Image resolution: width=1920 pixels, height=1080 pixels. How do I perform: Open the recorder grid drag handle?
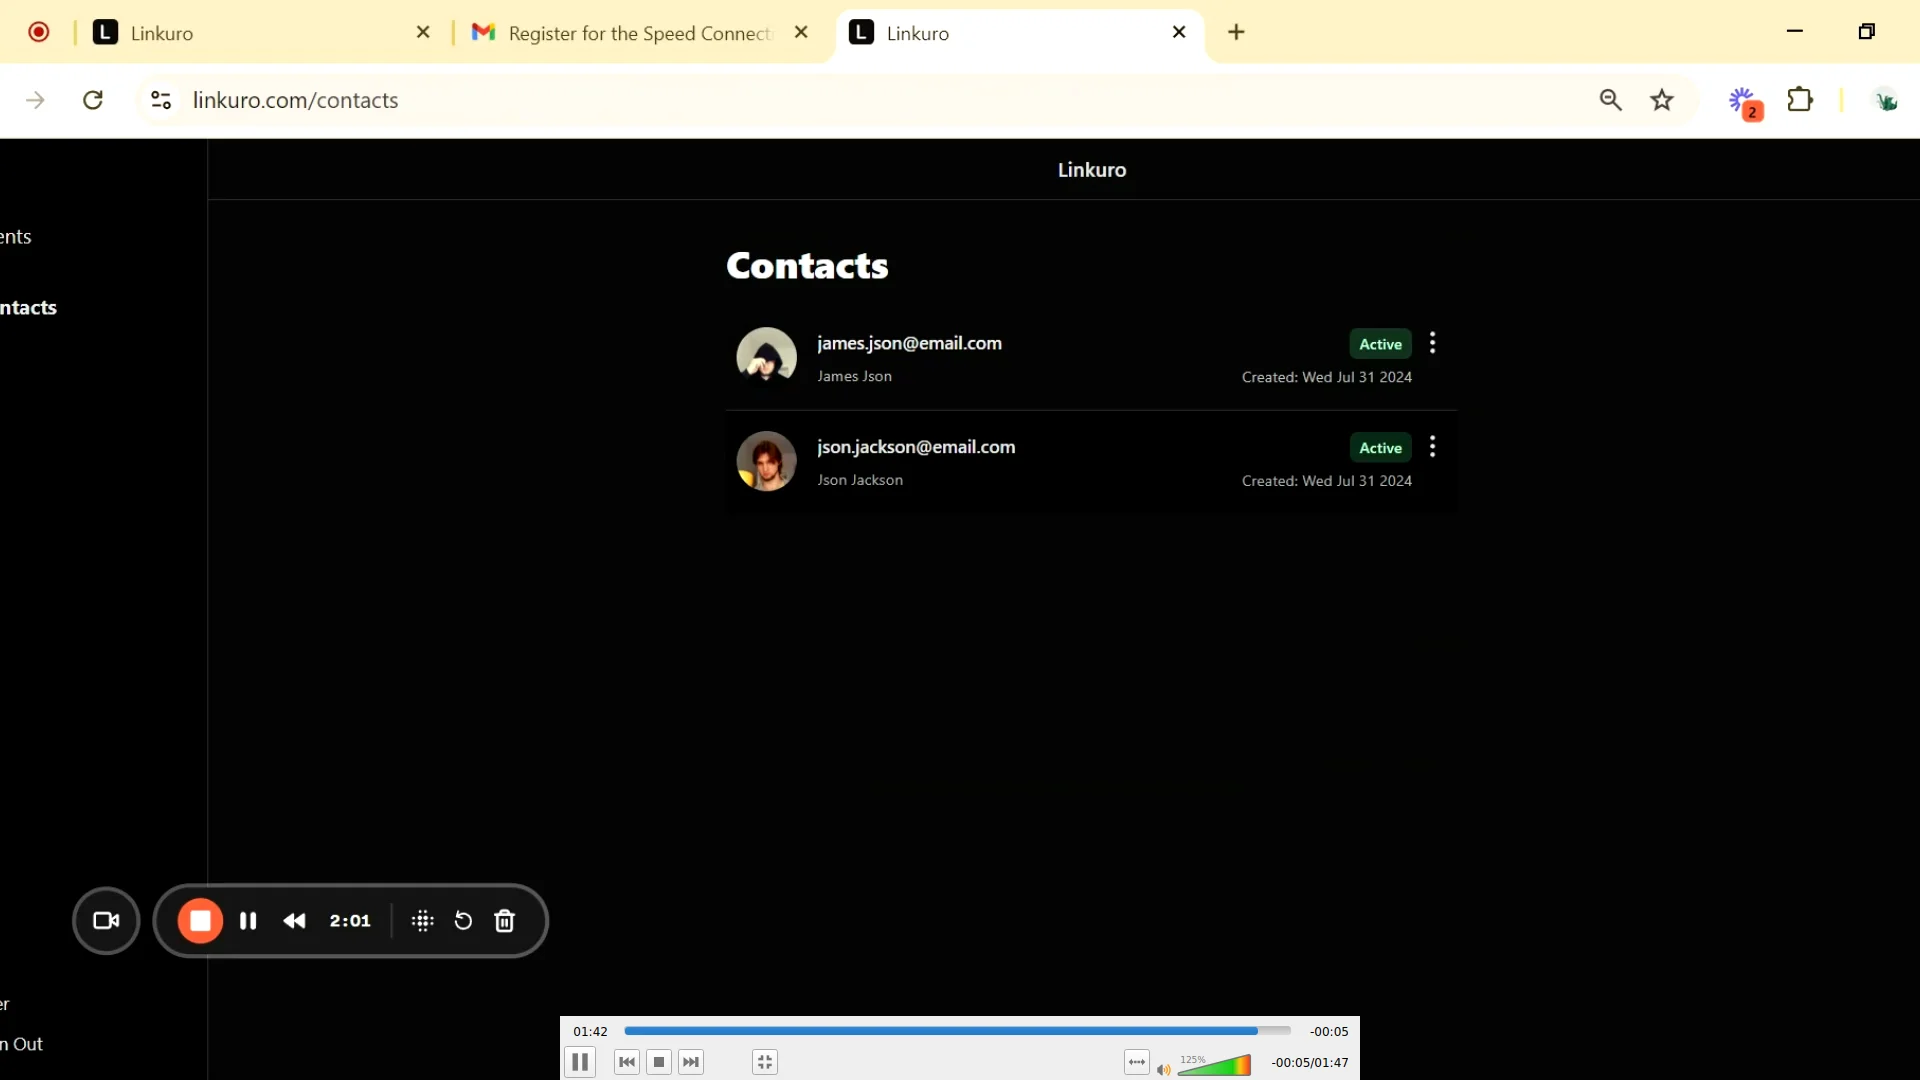point(422,921)
